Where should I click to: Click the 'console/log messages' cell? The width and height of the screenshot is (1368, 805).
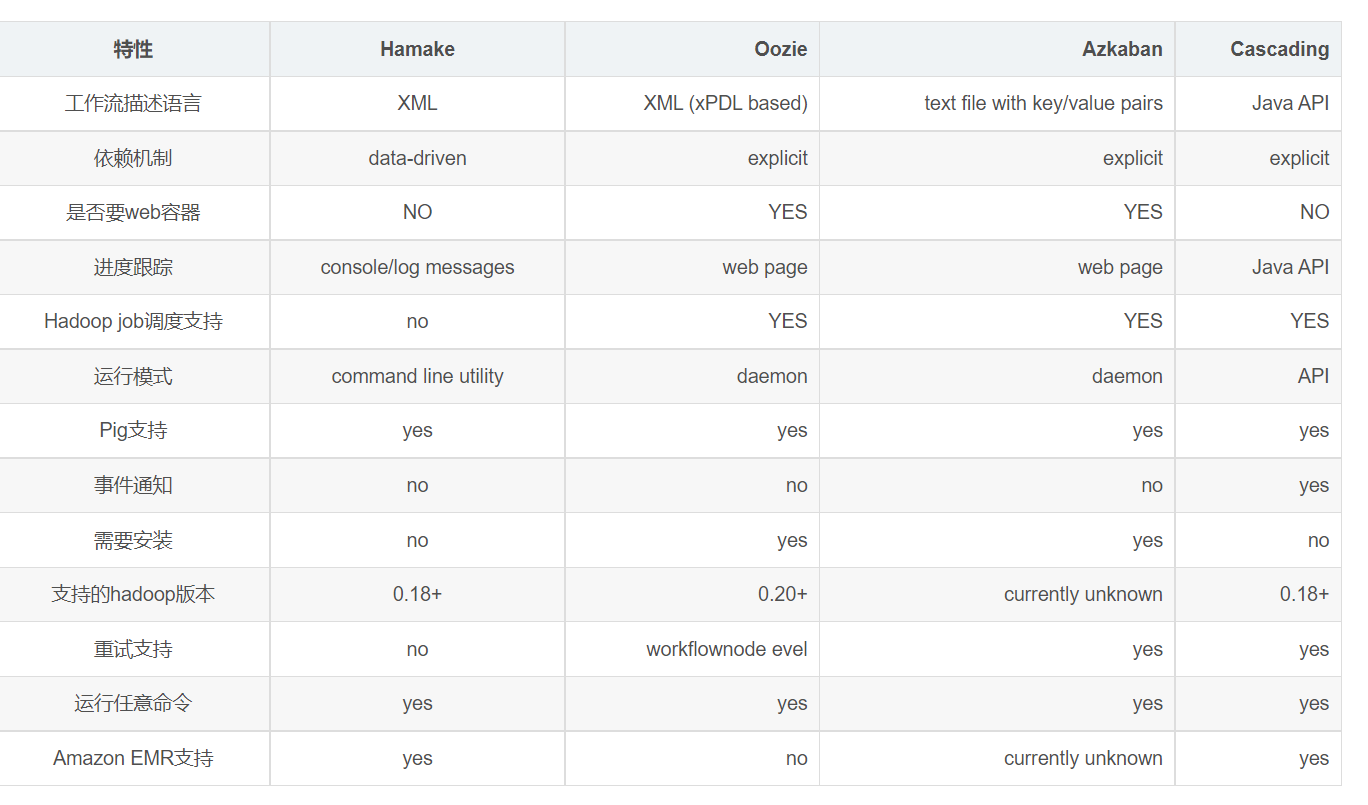click(417, 267)
